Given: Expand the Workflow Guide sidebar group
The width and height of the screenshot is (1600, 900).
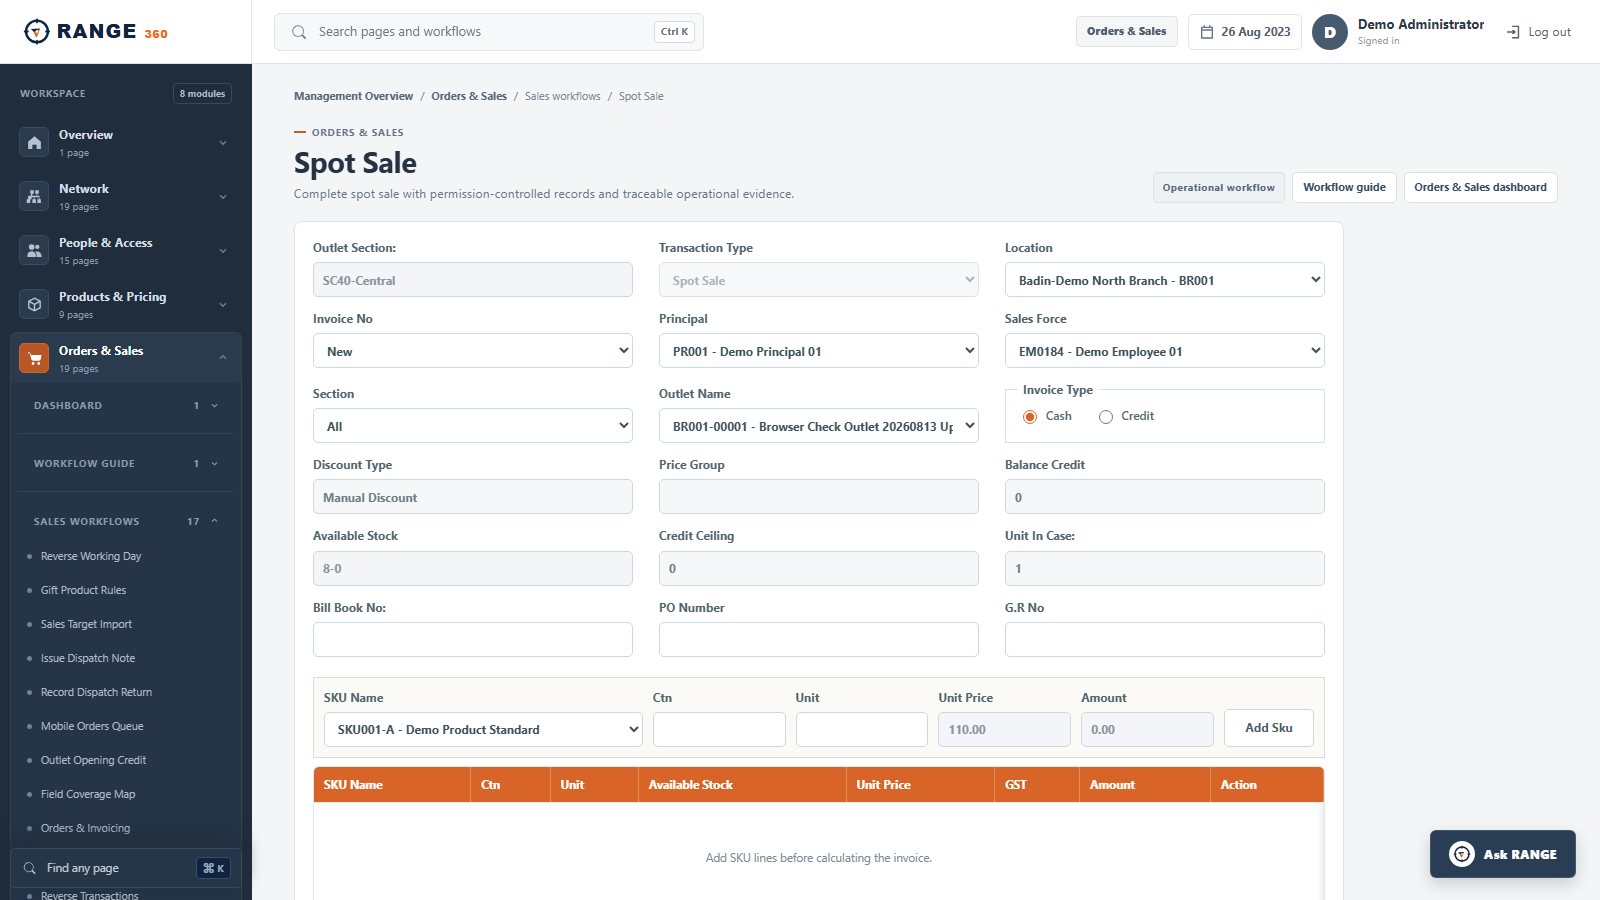Looking at the screenshot, I should click(126, 463).
